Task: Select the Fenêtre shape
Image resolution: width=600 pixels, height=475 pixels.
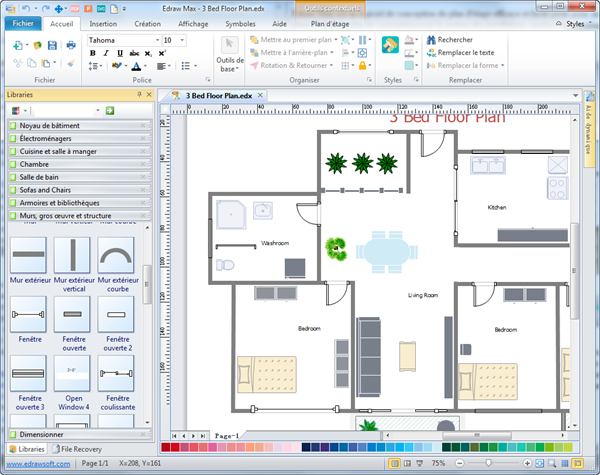Action: [29, 314]
